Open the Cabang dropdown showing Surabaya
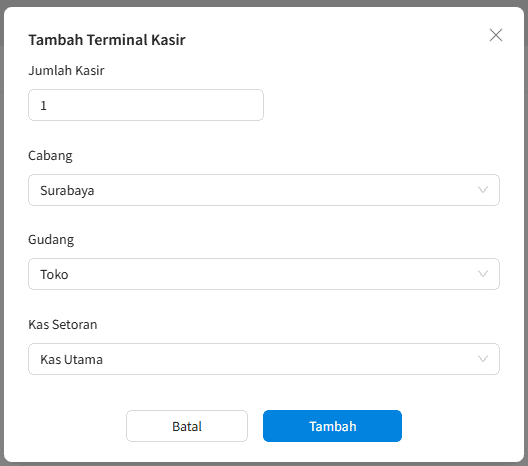528x466 pixels. click(264, 190)
